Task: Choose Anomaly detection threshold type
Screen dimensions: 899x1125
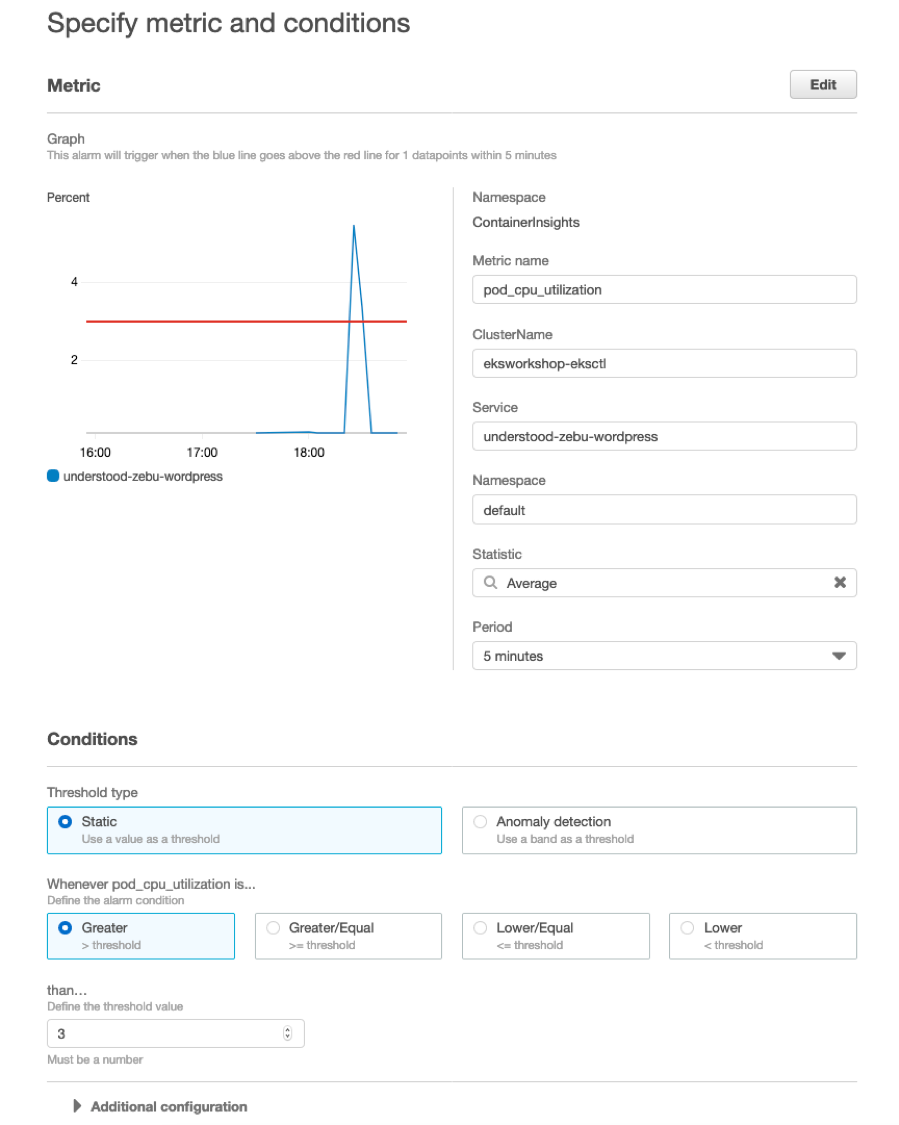Action: [480, 822]
